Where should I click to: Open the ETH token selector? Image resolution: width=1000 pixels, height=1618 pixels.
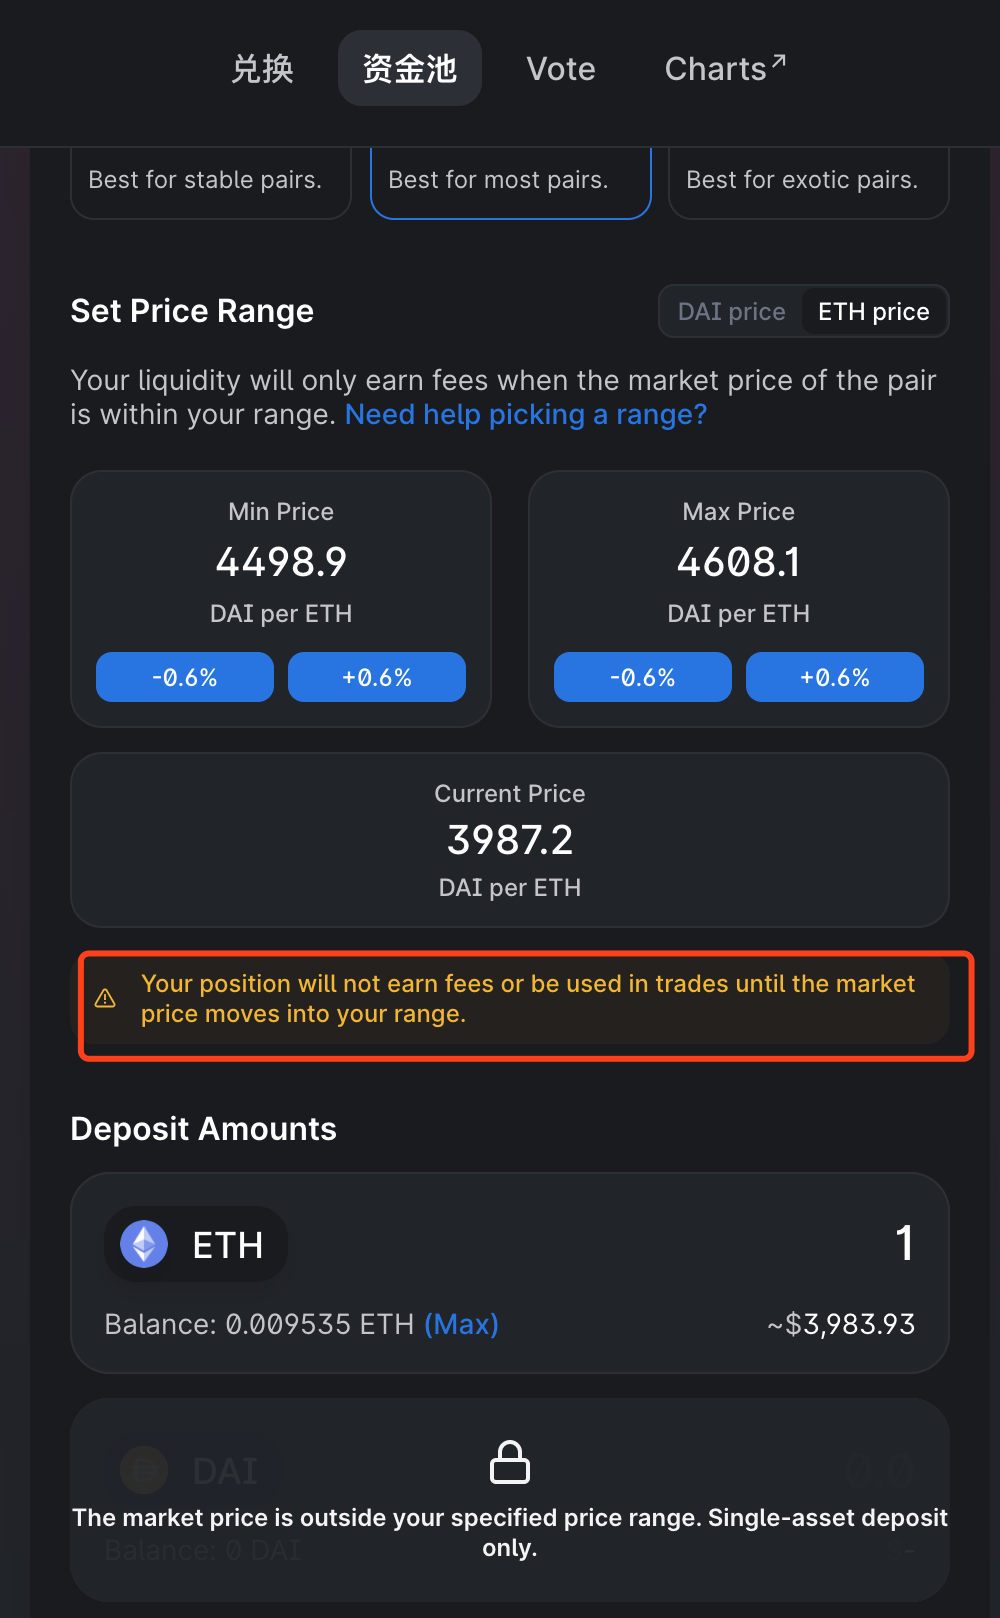click(x=197, y=1245)
